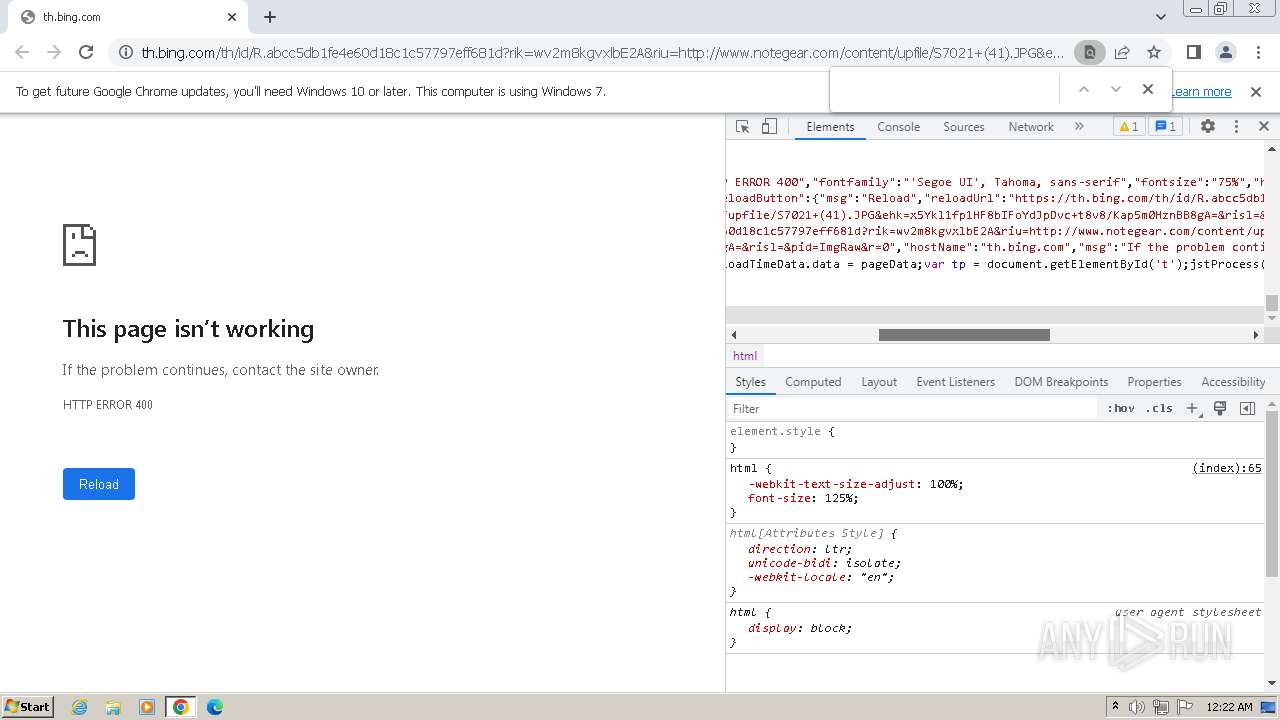Switch to the Sources tab
The image size is (1280, 720).
coord(964,127)
